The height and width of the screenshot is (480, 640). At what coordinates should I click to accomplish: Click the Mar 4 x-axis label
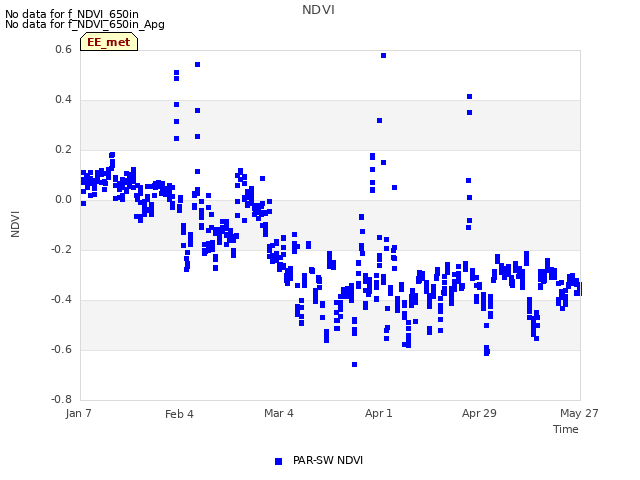pos(279,413)
